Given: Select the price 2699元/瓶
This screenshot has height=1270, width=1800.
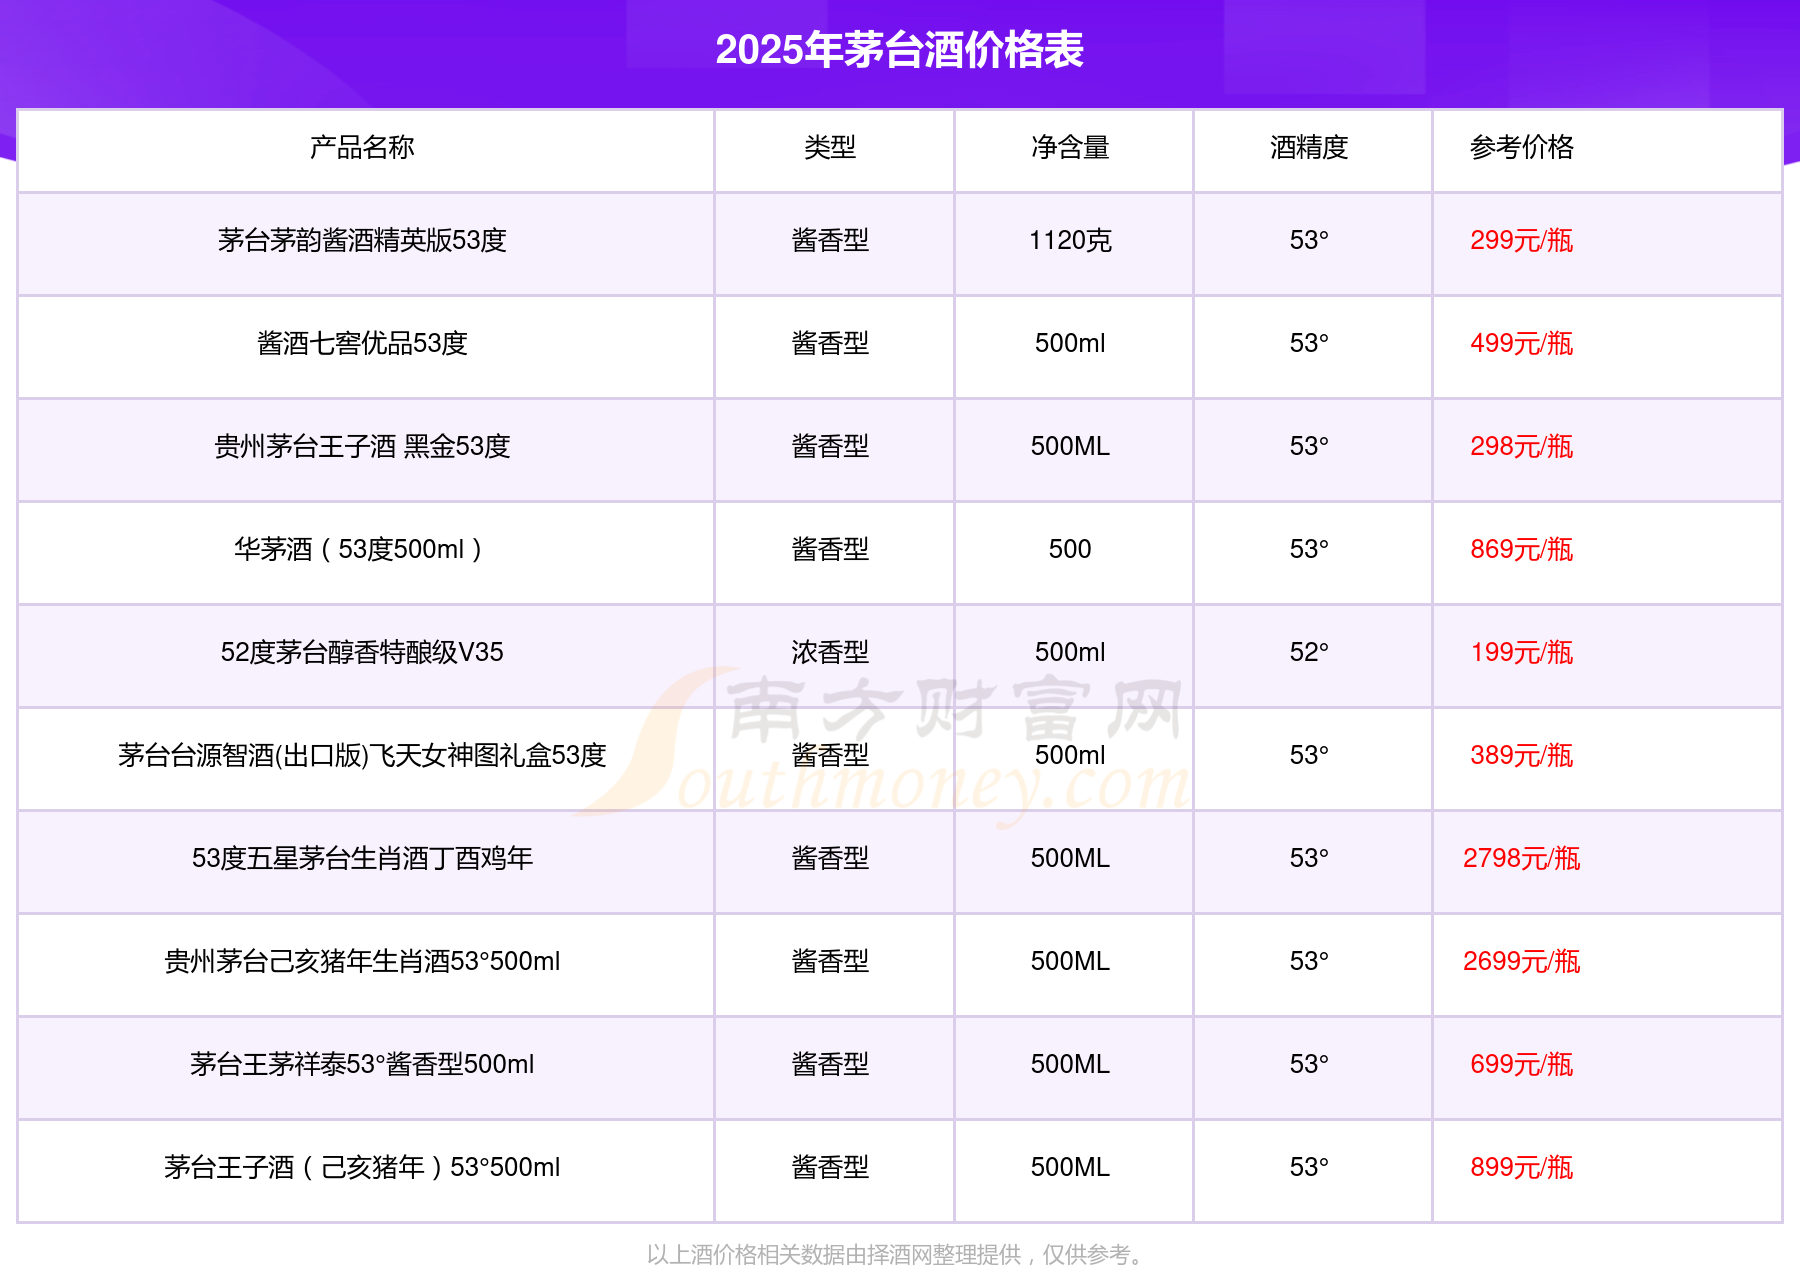Looking at the screenshot, I should (1521, 962).
